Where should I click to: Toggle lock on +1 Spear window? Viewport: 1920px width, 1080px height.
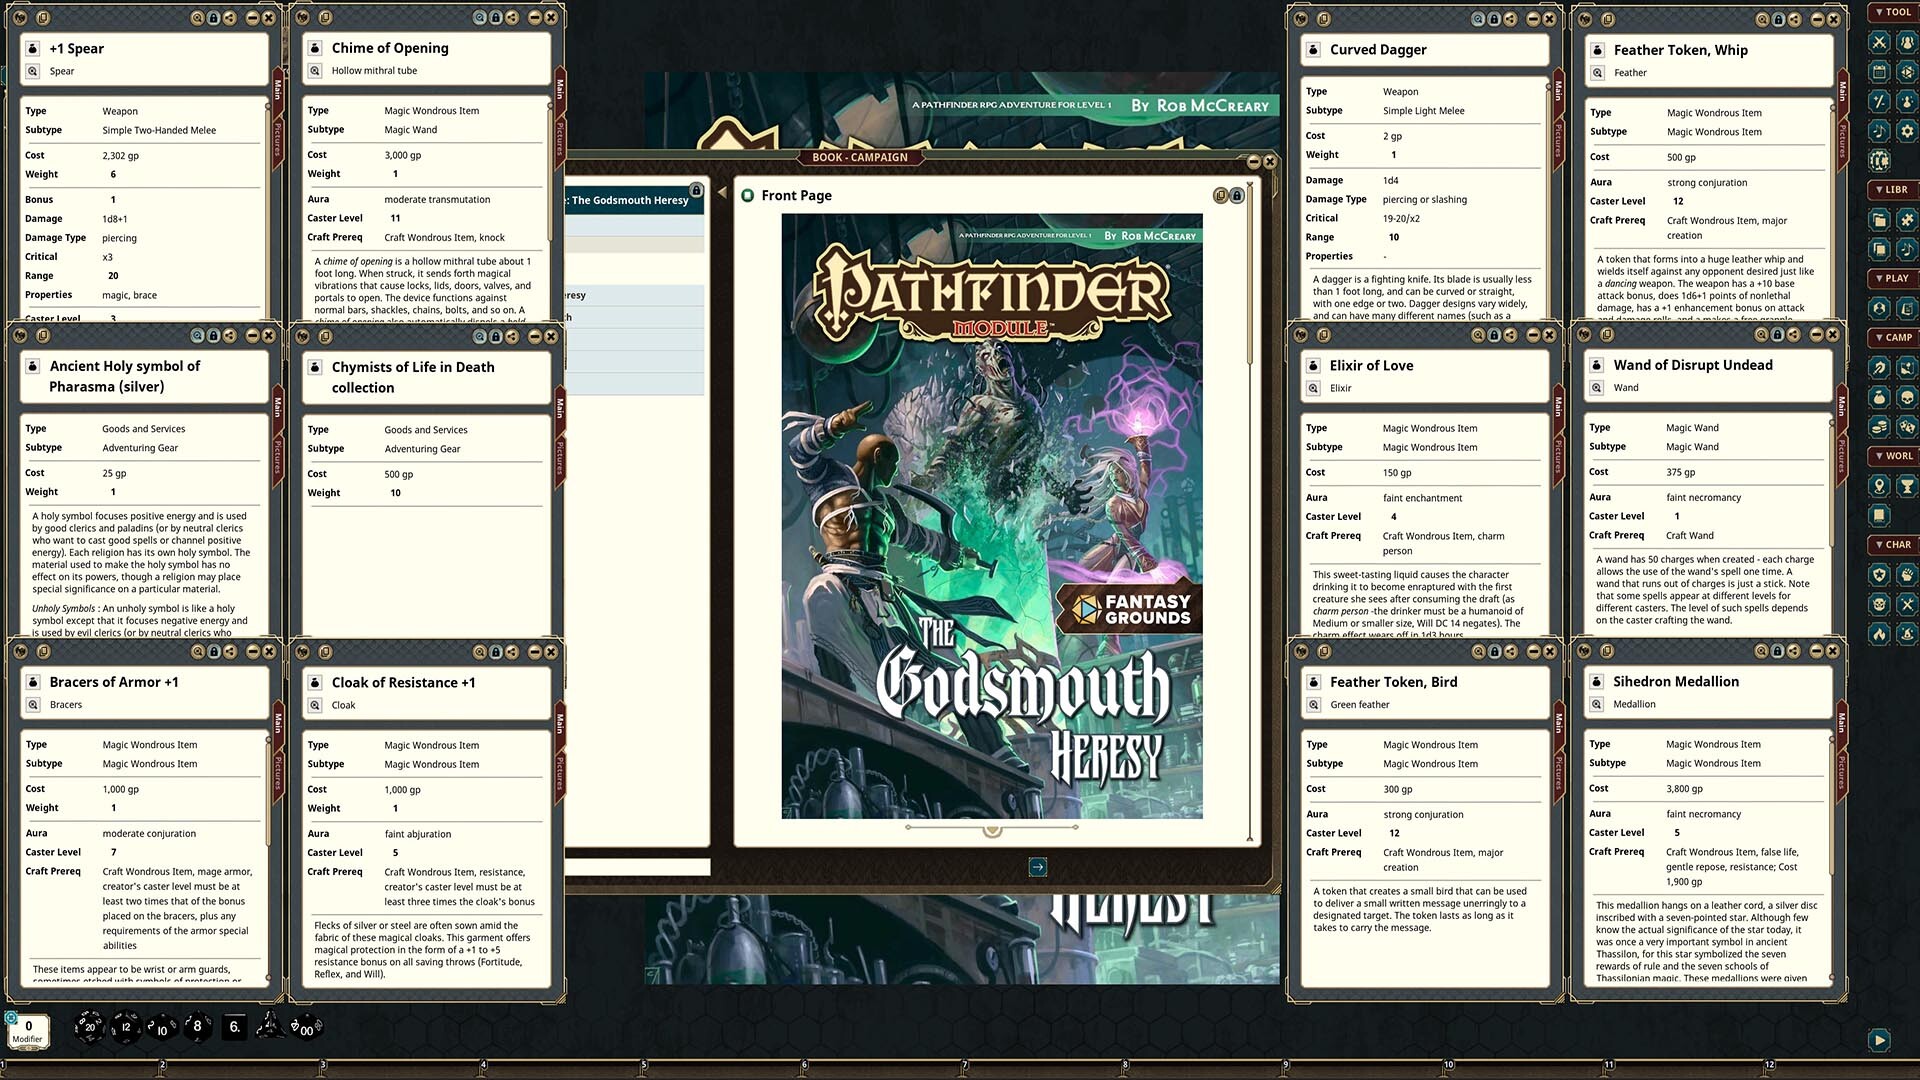click(x=213, y=18)
